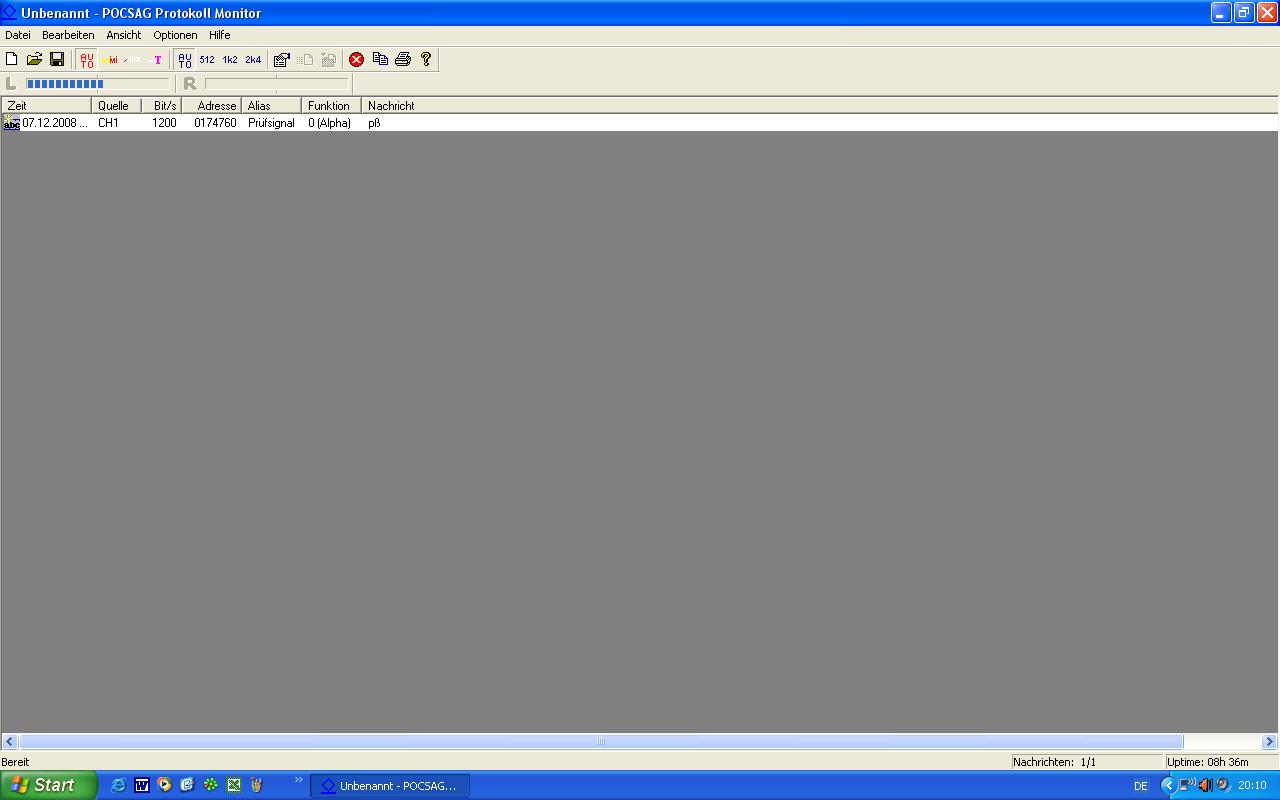
Task: Toggle red AUTO decoding mode
Action: click(87, 59)
